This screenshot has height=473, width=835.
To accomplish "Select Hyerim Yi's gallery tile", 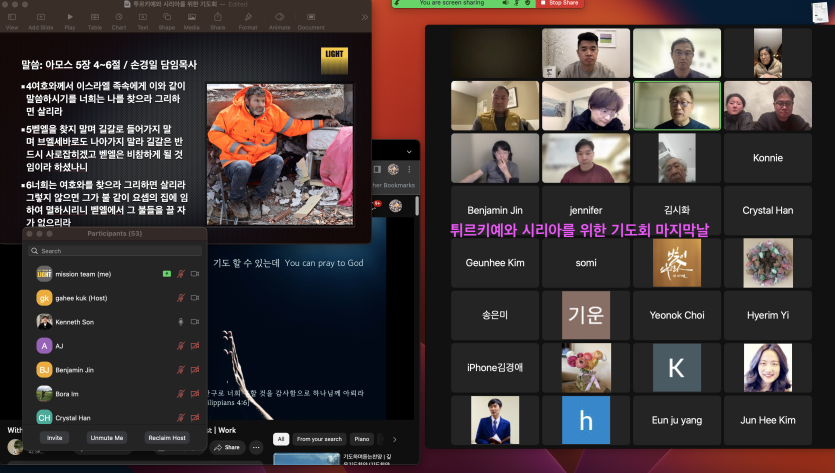I will click(x=767, y=315).
